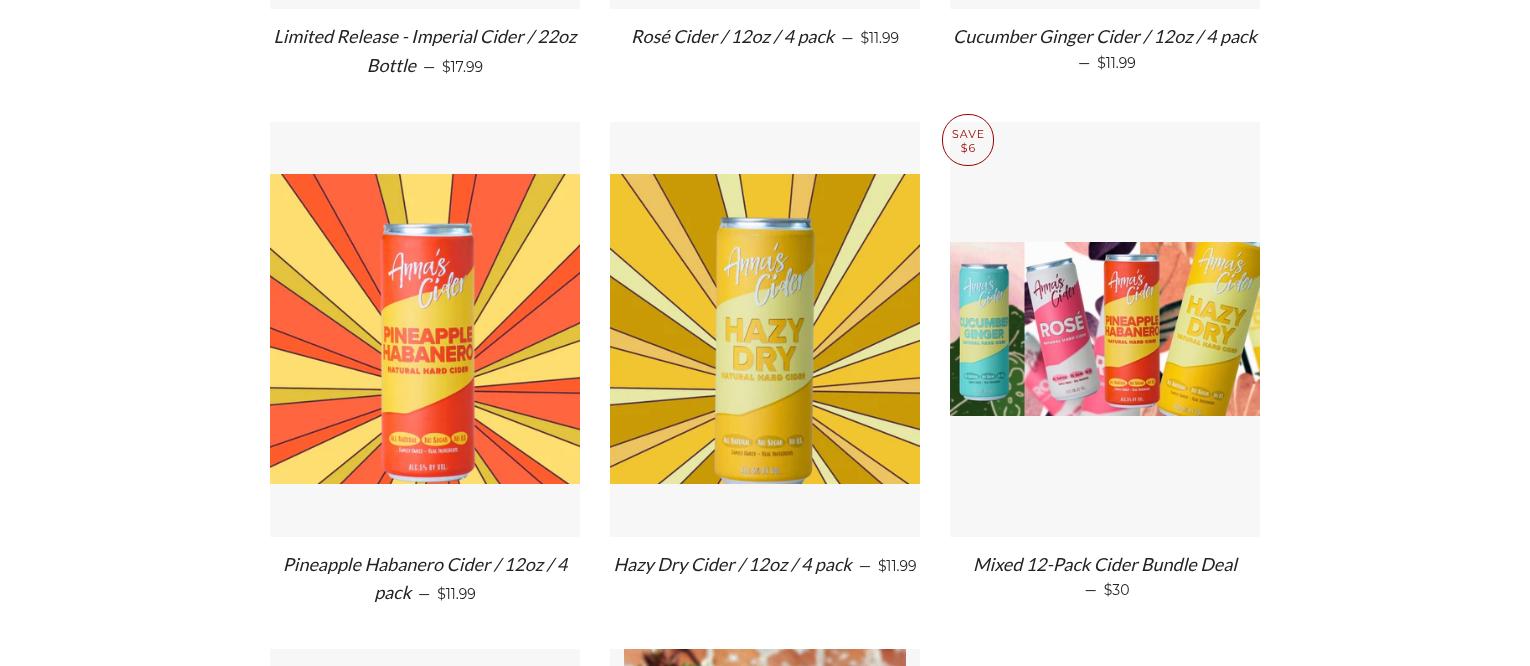Screen dimensions: 1530x666
Task: Open the Mixed 12-Pack bundle image
Action: 1105,329
